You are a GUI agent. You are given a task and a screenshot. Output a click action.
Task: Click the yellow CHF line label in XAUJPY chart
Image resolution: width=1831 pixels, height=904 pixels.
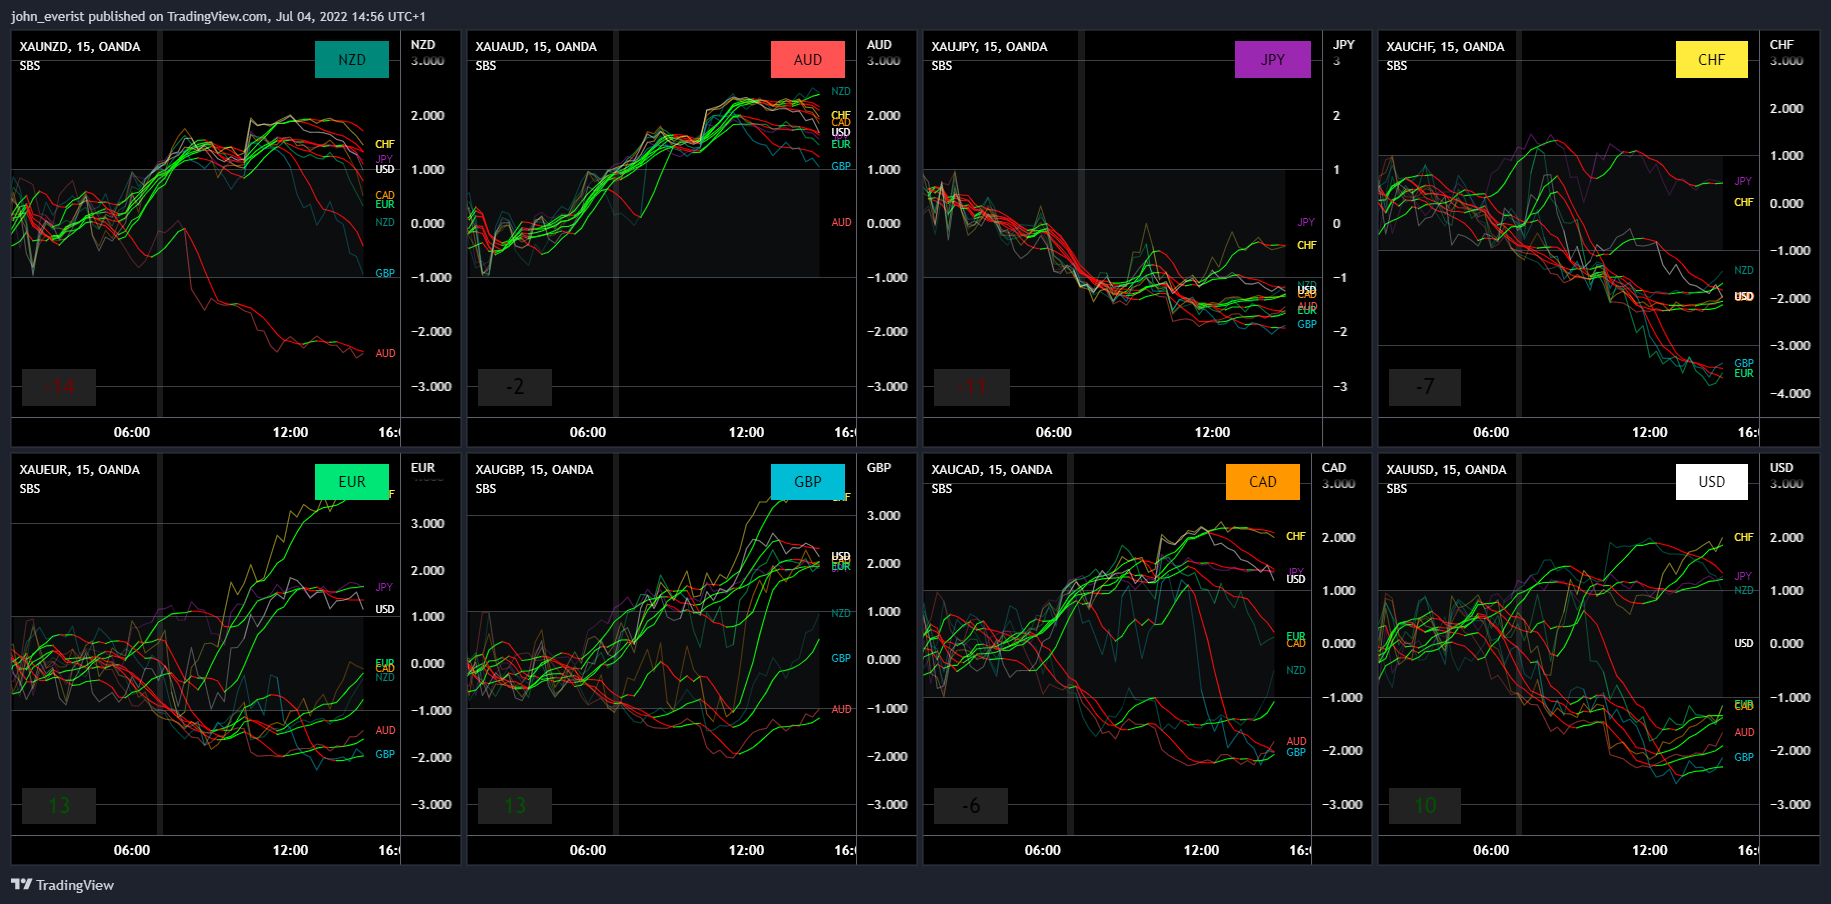click(x=1307, y=246)
